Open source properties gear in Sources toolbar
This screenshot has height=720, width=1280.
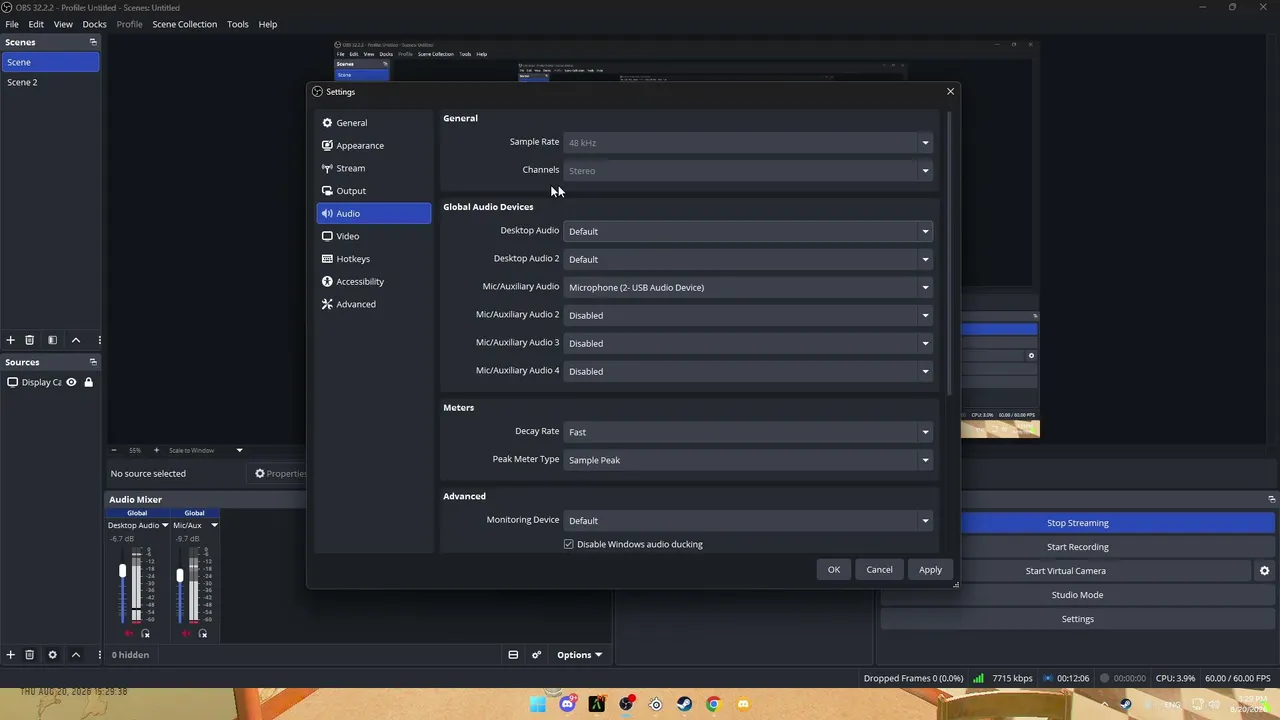pos(53,655)
